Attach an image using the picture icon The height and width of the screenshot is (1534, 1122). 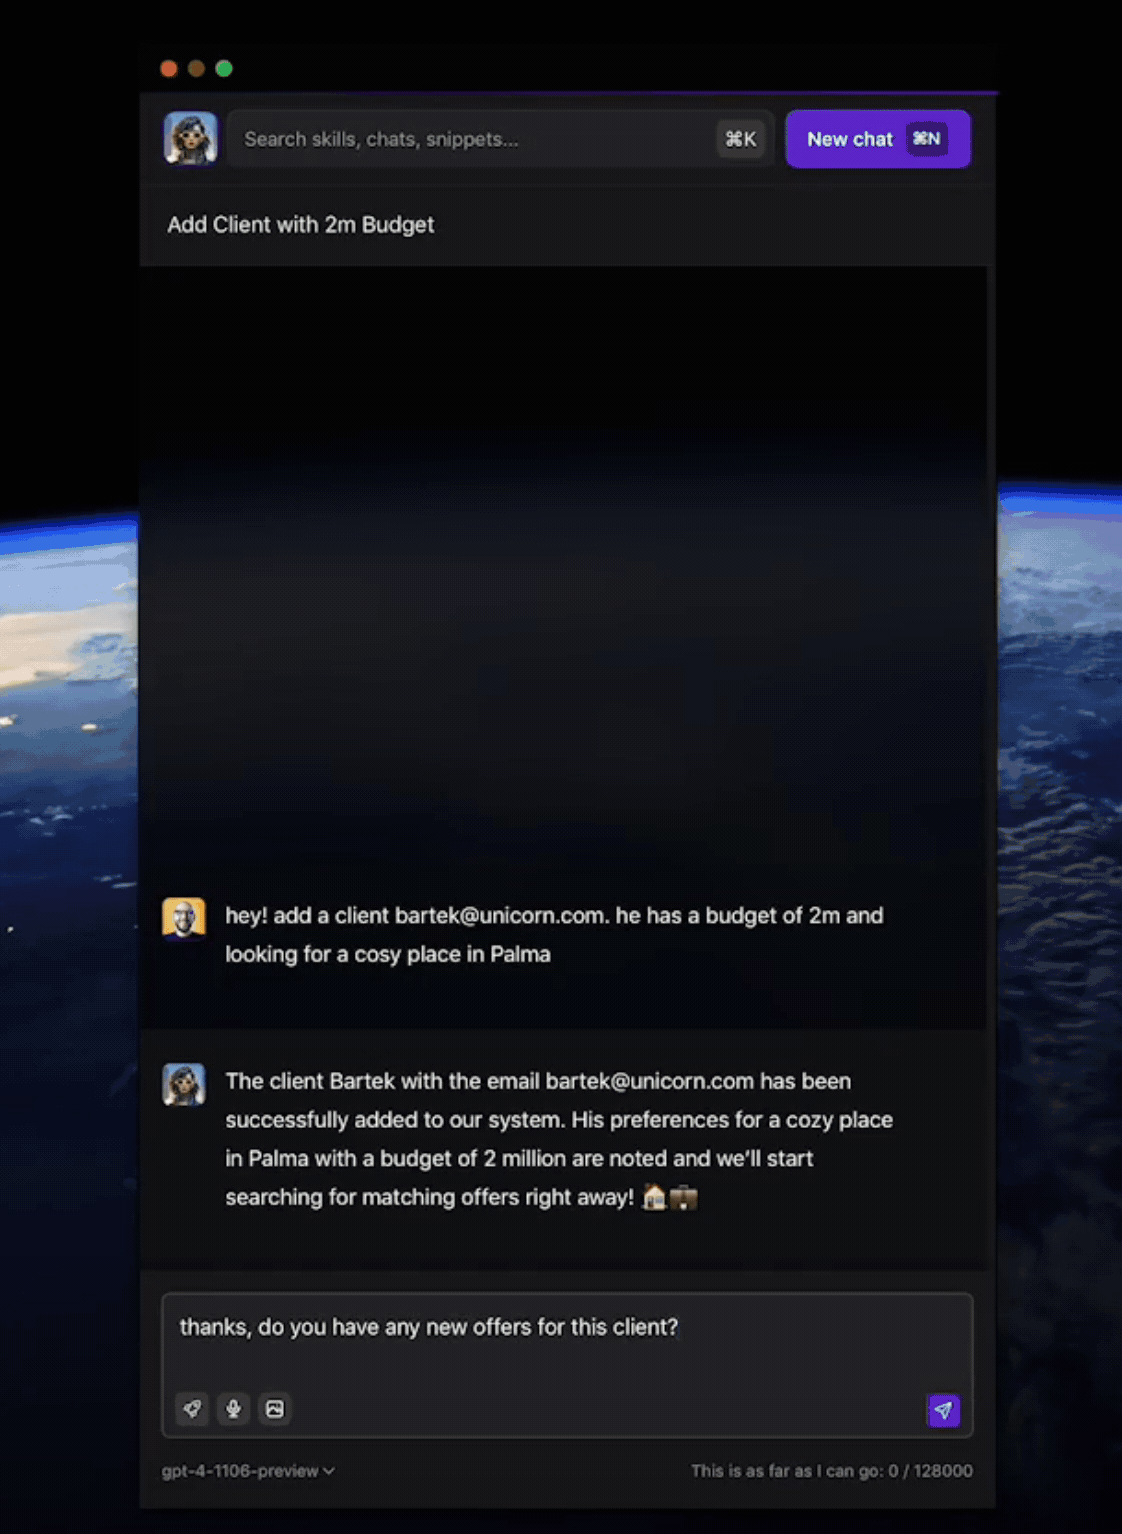click(275, 1409)
